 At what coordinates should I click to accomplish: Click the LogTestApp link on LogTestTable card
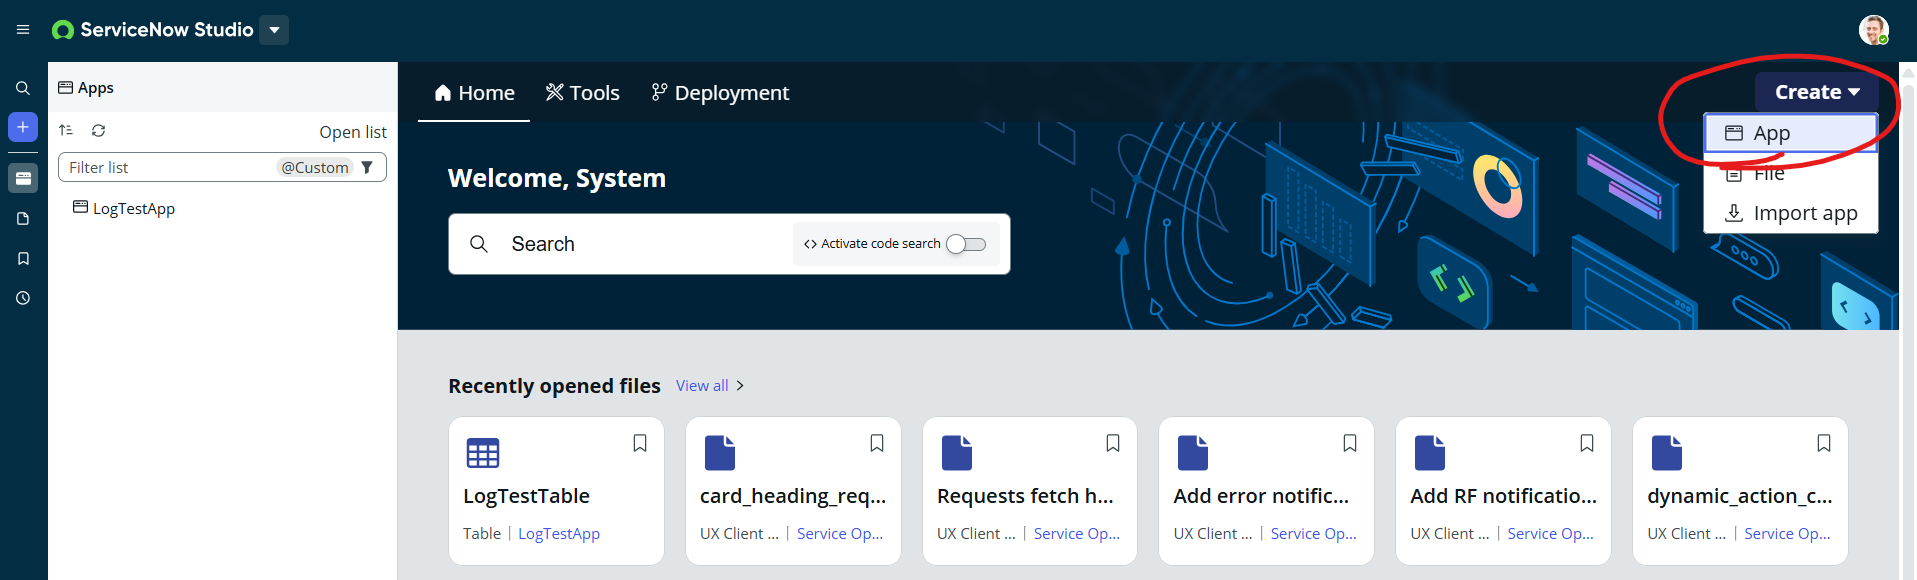[559, 534]
